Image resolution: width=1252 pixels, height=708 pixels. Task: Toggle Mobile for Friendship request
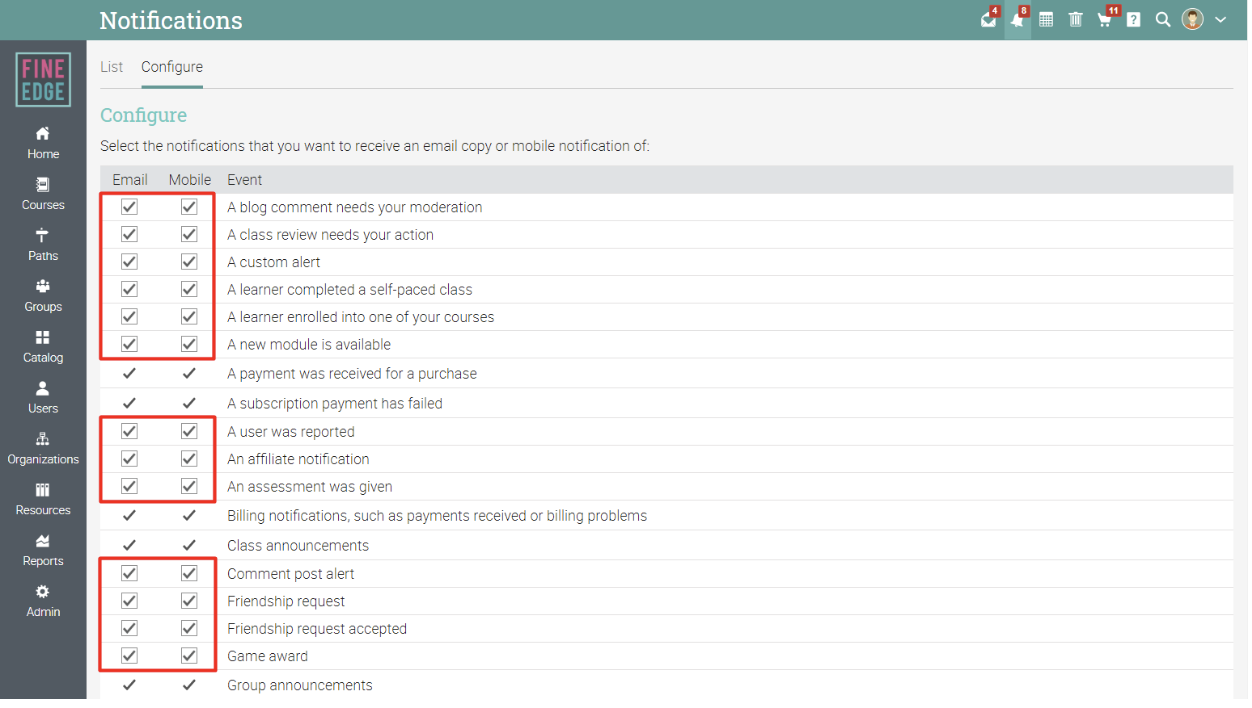click(189, 601)
